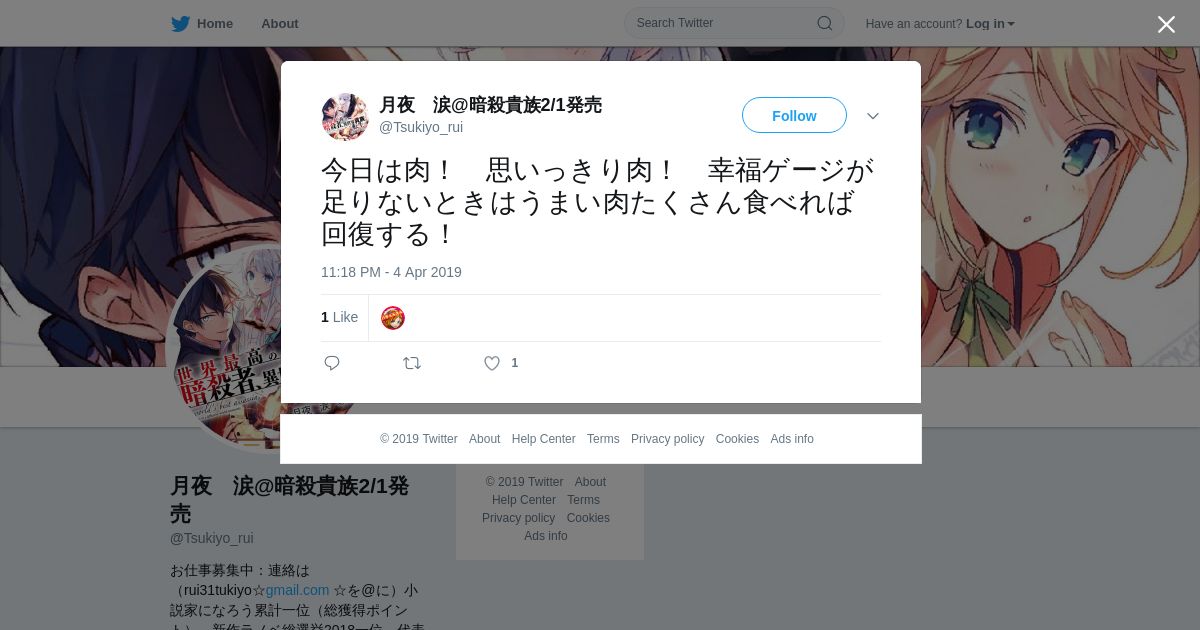The height and width of the screenshot is (630, 1200).
Task: Follow @Tsukiyo_rui with the Follow button
Action: click(x=794, y=116)
